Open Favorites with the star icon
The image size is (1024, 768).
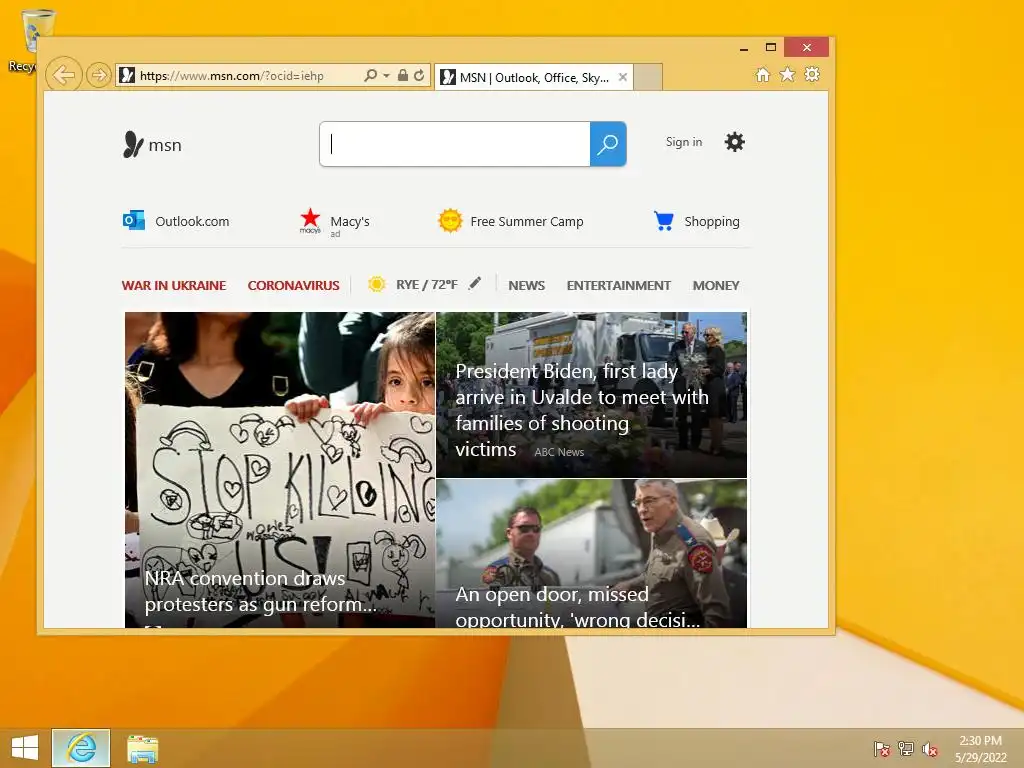click(788, 74)
